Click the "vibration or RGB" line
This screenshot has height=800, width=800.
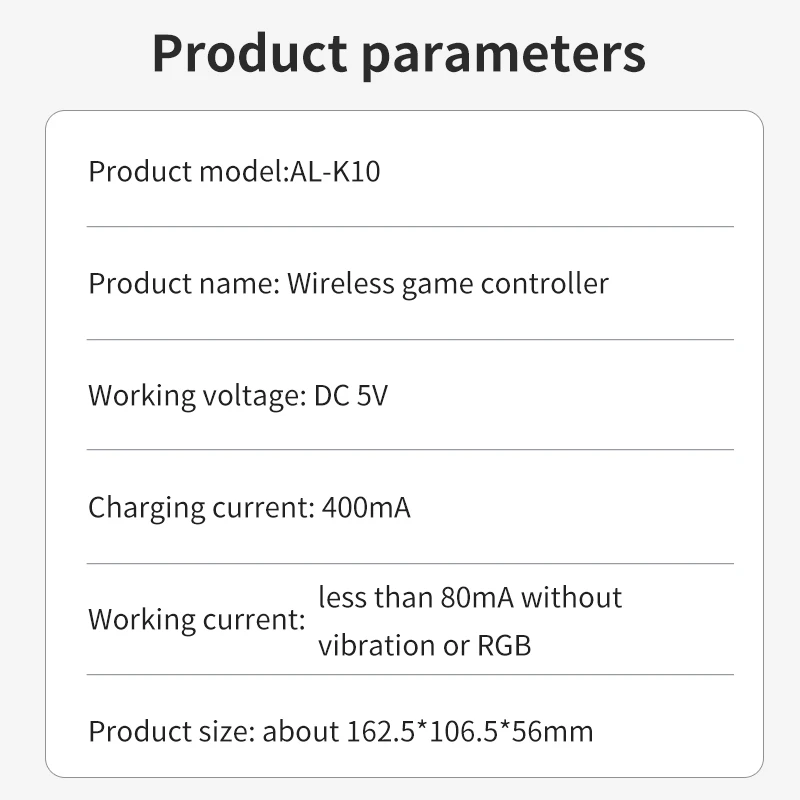click(424, 645)
